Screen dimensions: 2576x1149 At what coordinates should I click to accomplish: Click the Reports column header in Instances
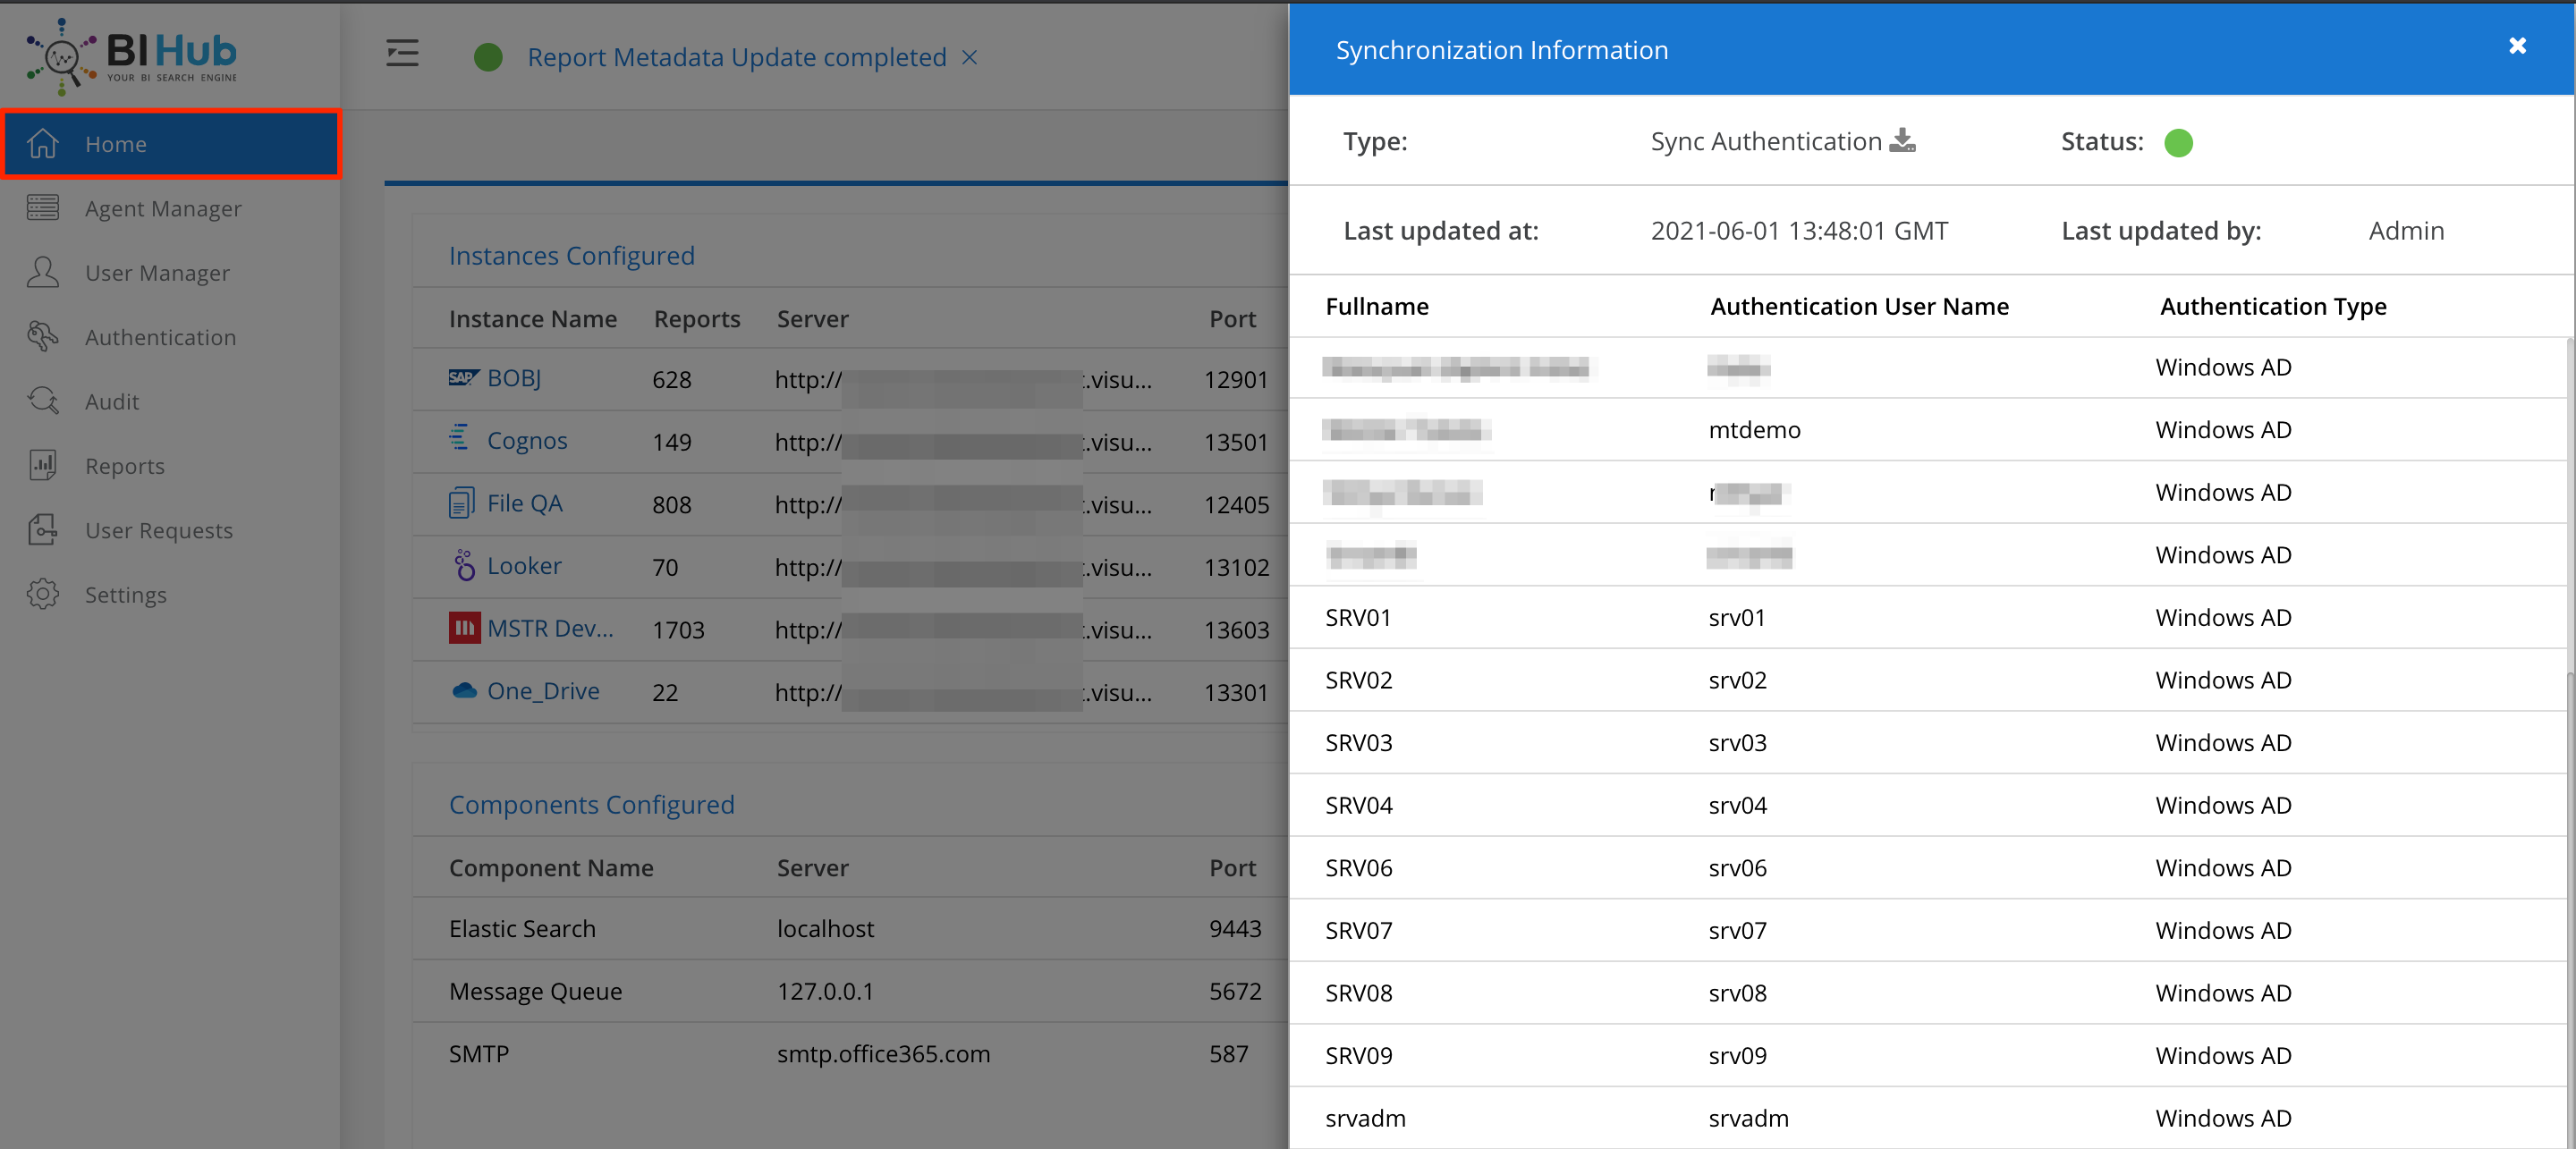coord(697,318)
